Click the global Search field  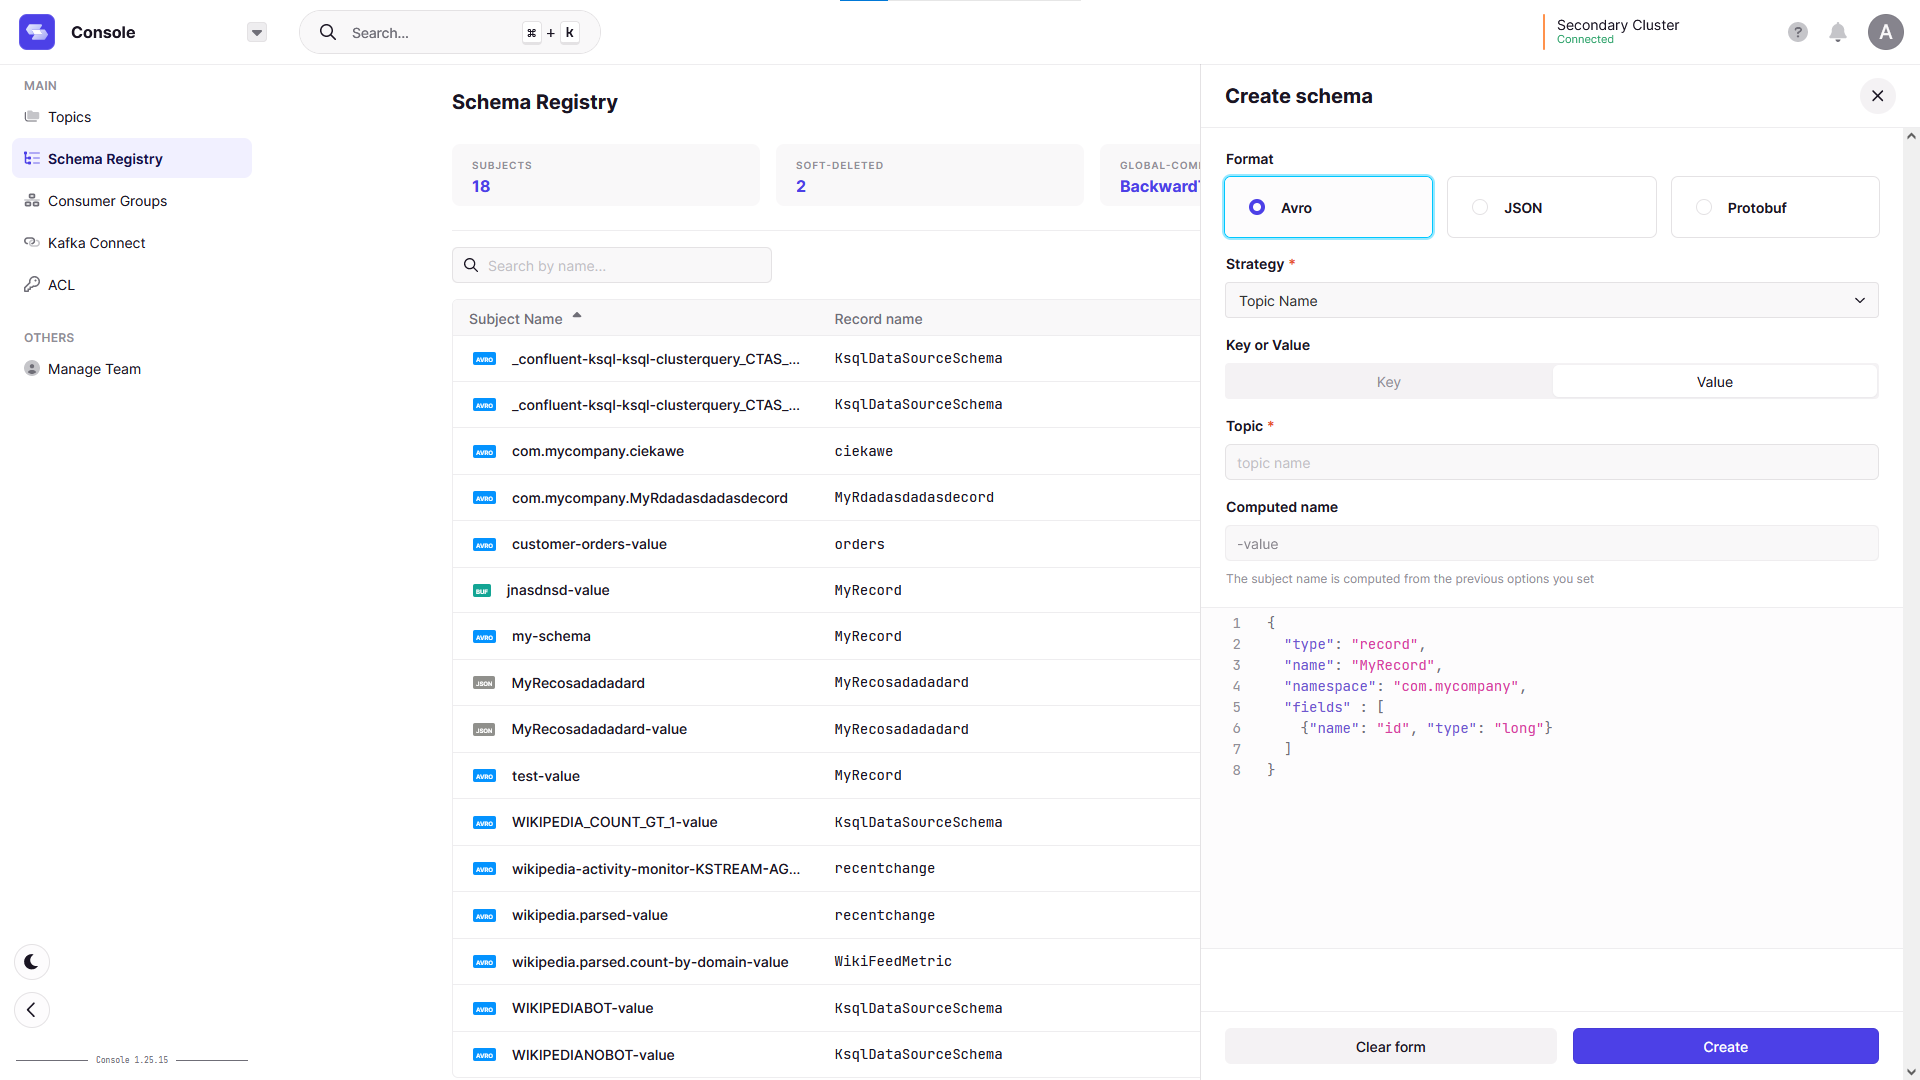pyautogui.click(x=450, y=32)
